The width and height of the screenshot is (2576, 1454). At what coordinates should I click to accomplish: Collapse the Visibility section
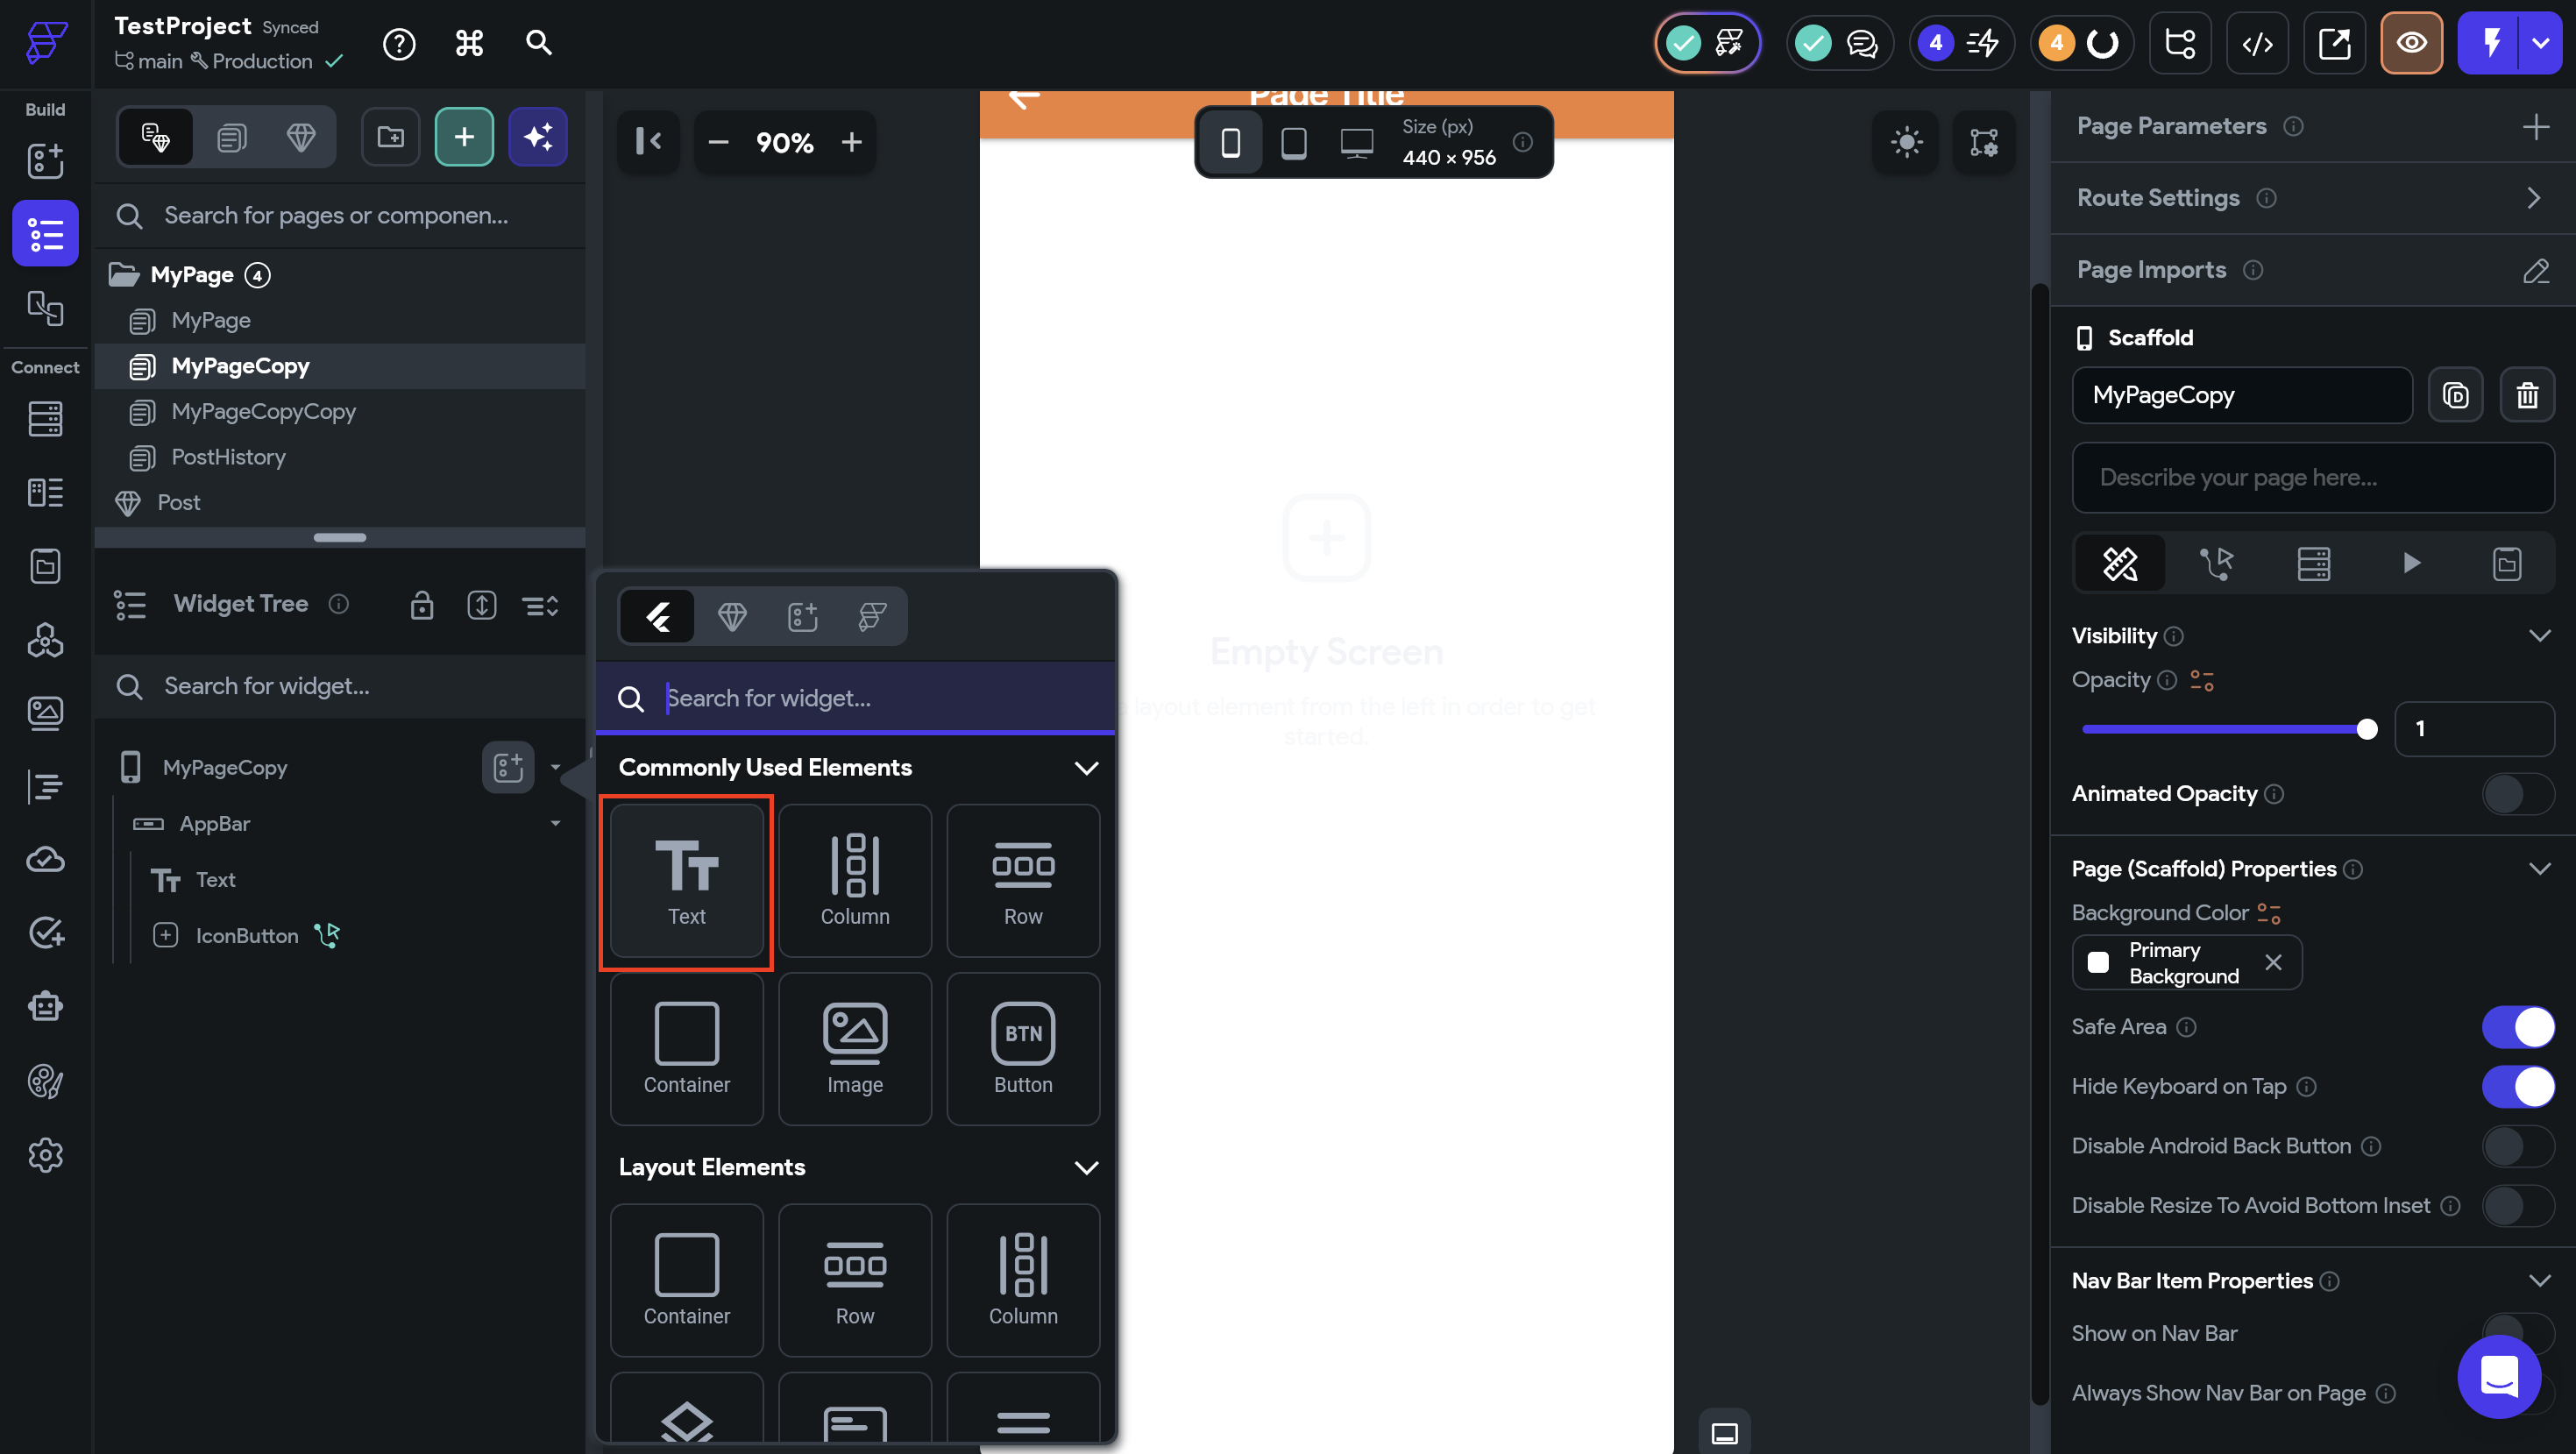[x=2538, y=636]
